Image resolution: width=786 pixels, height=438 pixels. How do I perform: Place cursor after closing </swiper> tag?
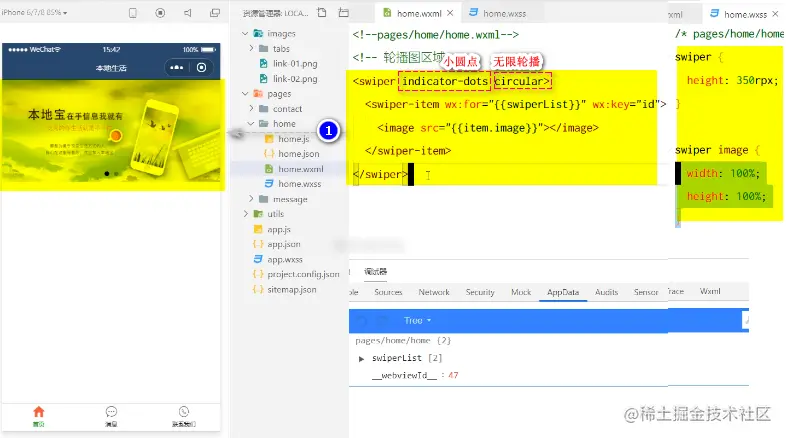pos(409,174)
